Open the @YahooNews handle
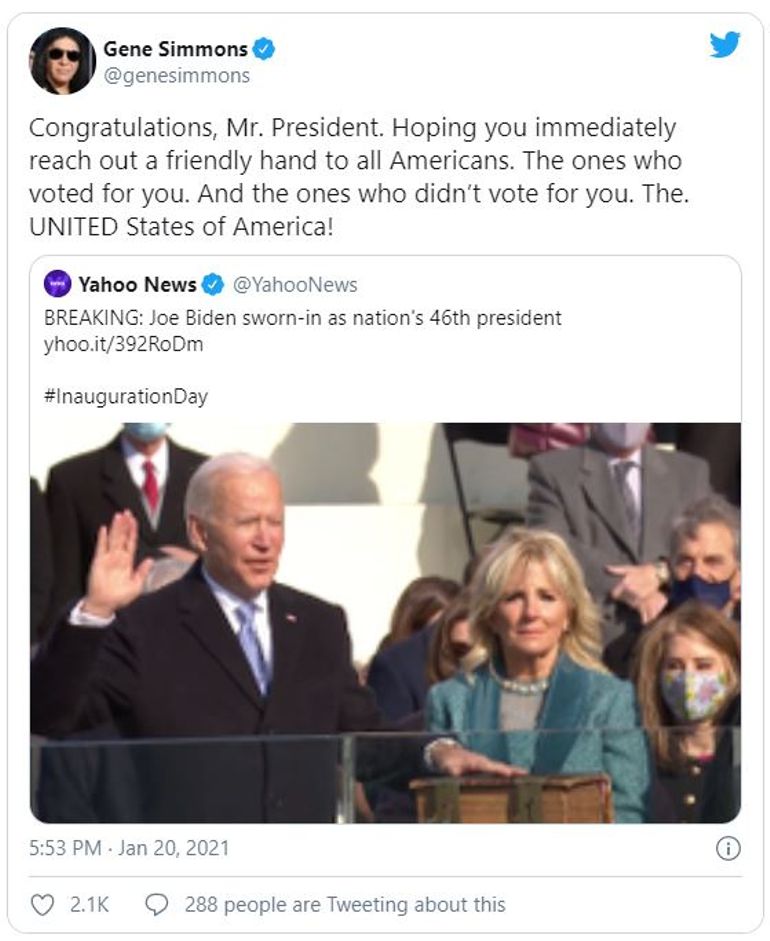Screen dimensions: 770x941 (295, 285)
